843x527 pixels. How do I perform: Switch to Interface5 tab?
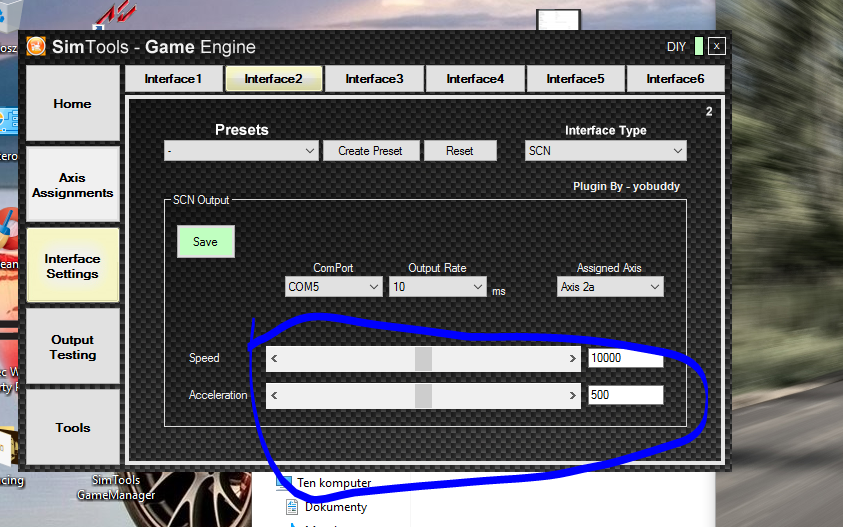pyautogui.click(x=575, y=79)
